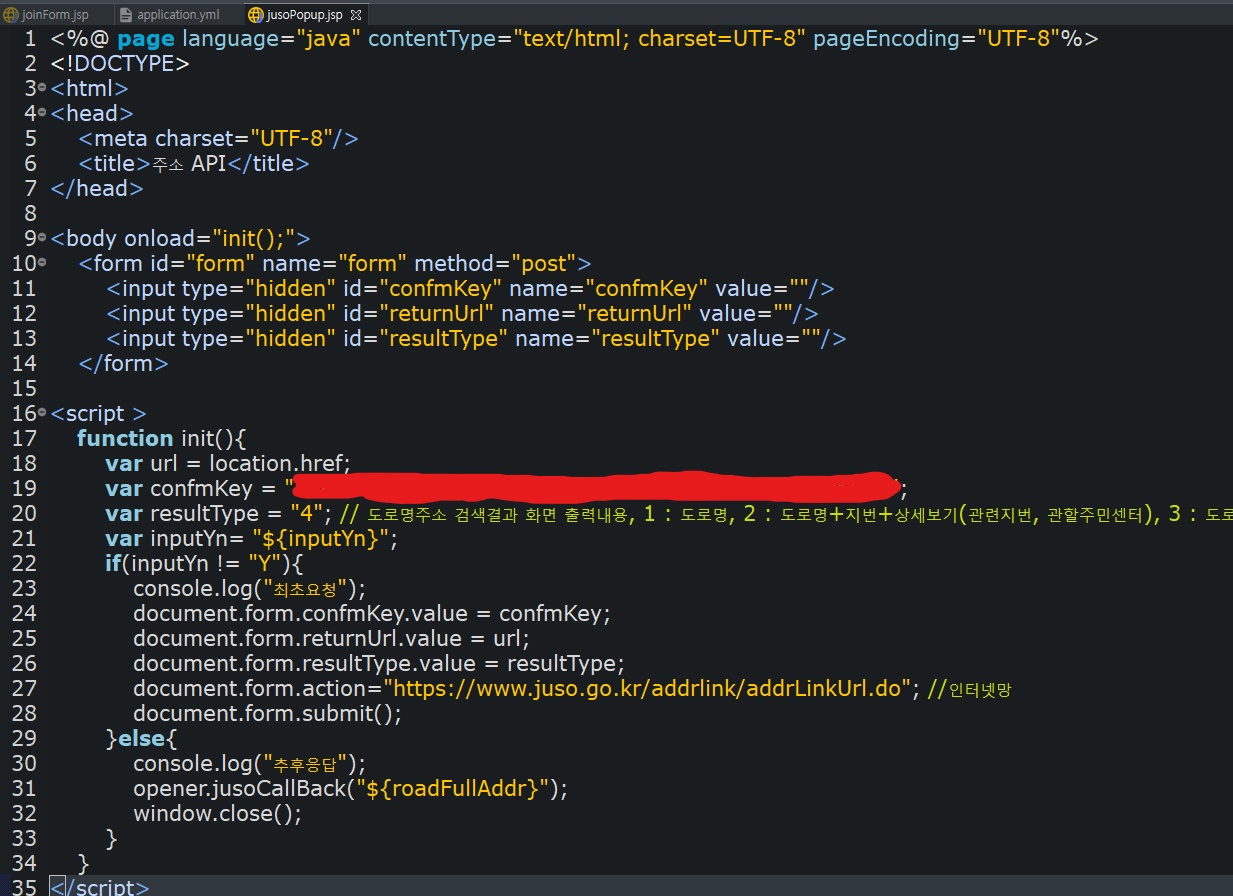Click line number 19 in the gutter
The image size is (1233, 896).
click(24, 488)
